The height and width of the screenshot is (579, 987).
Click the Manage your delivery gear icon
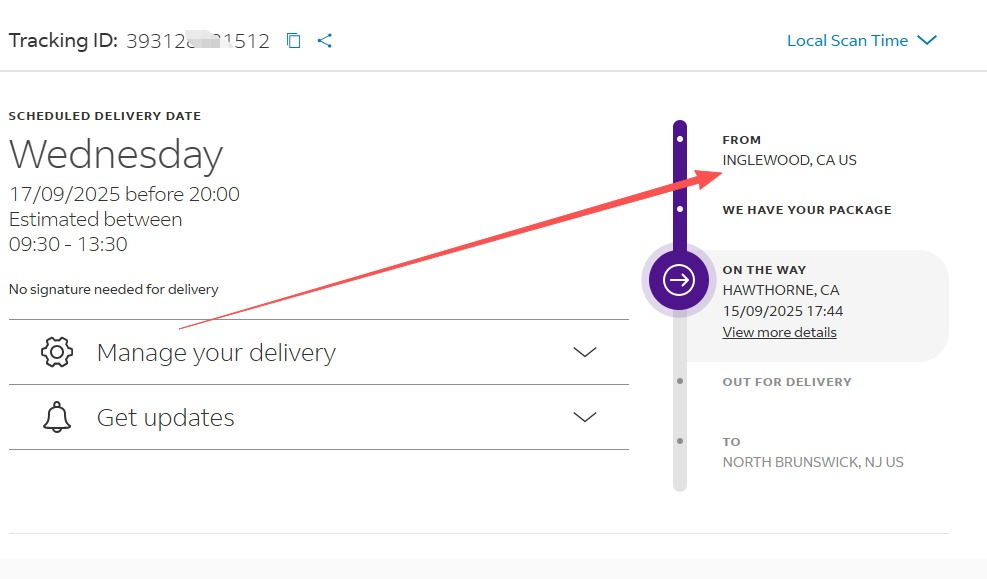57,352
